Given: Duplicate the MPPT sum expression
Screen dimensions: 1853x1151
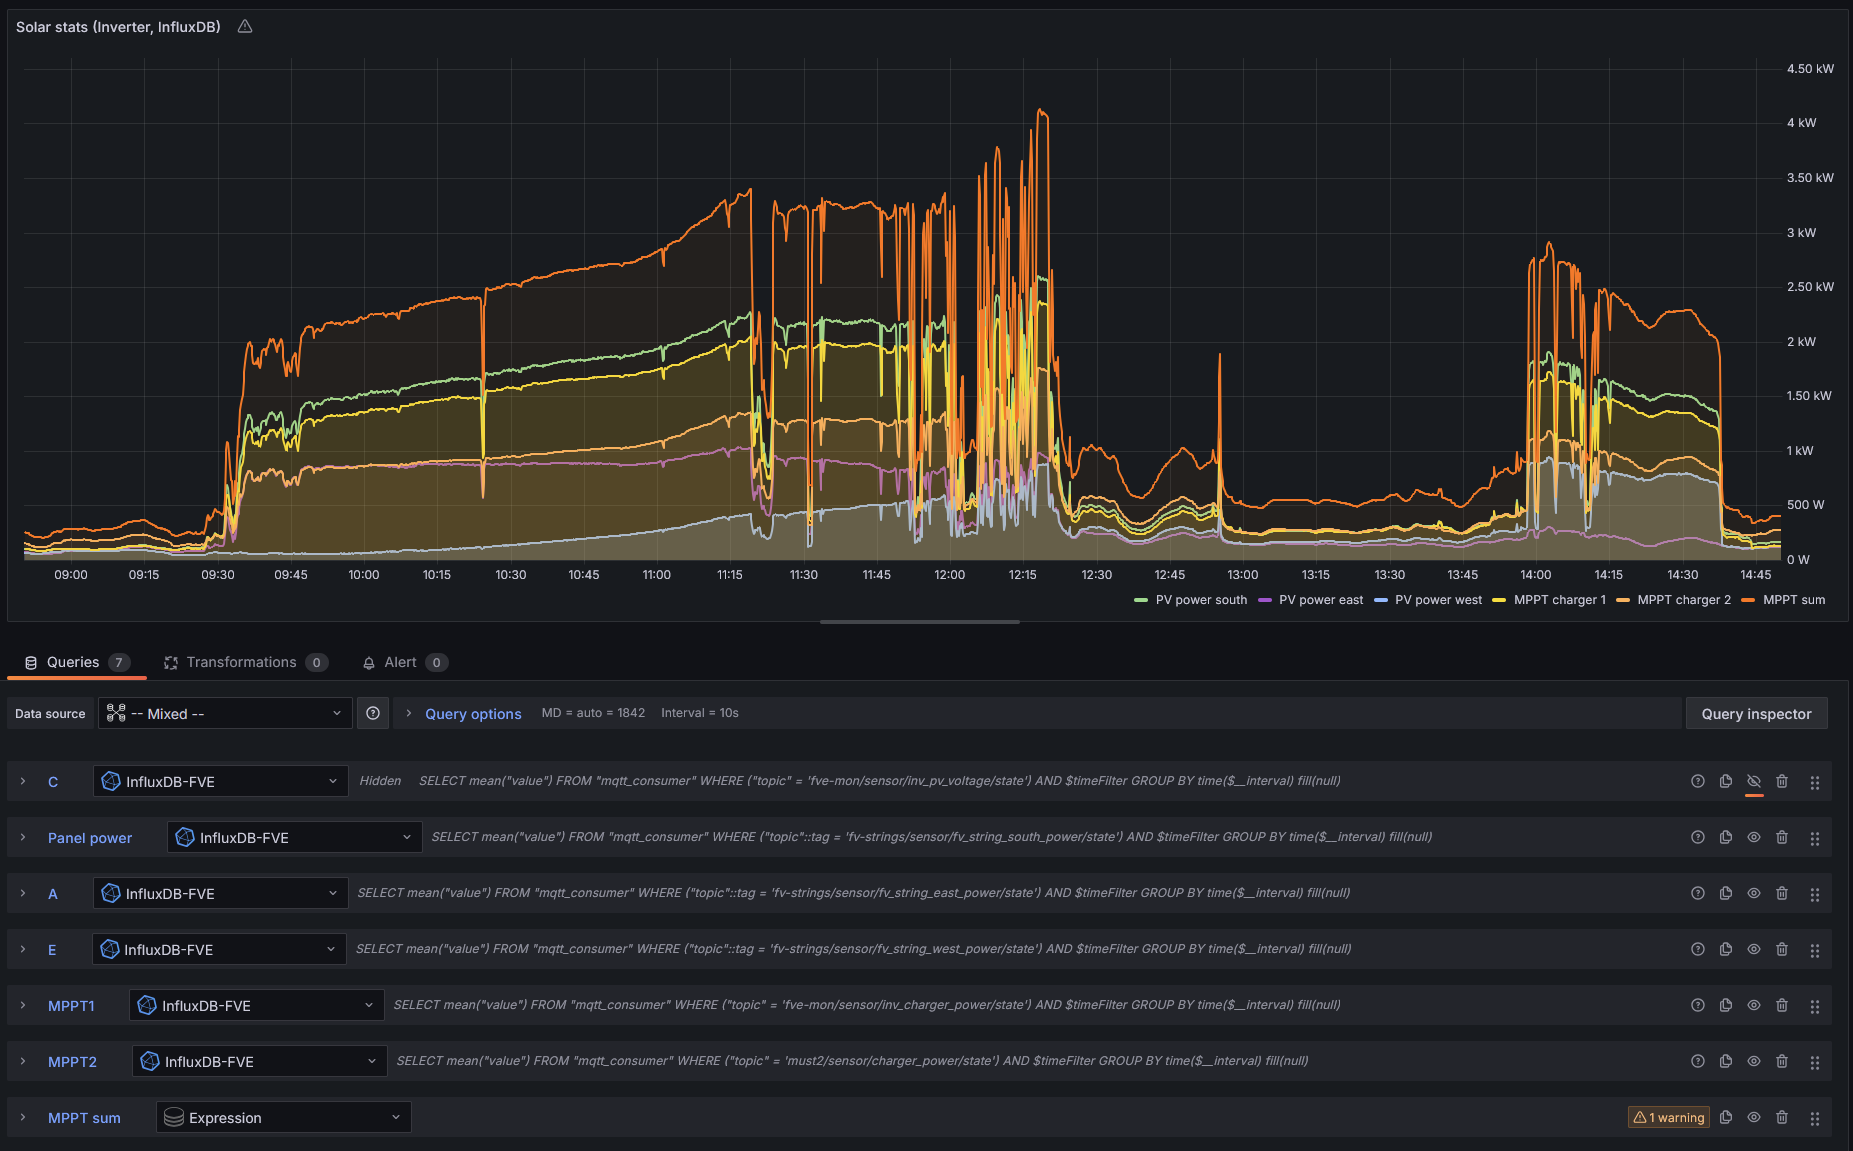Looking at the screenshot, I should 1726,1117.
